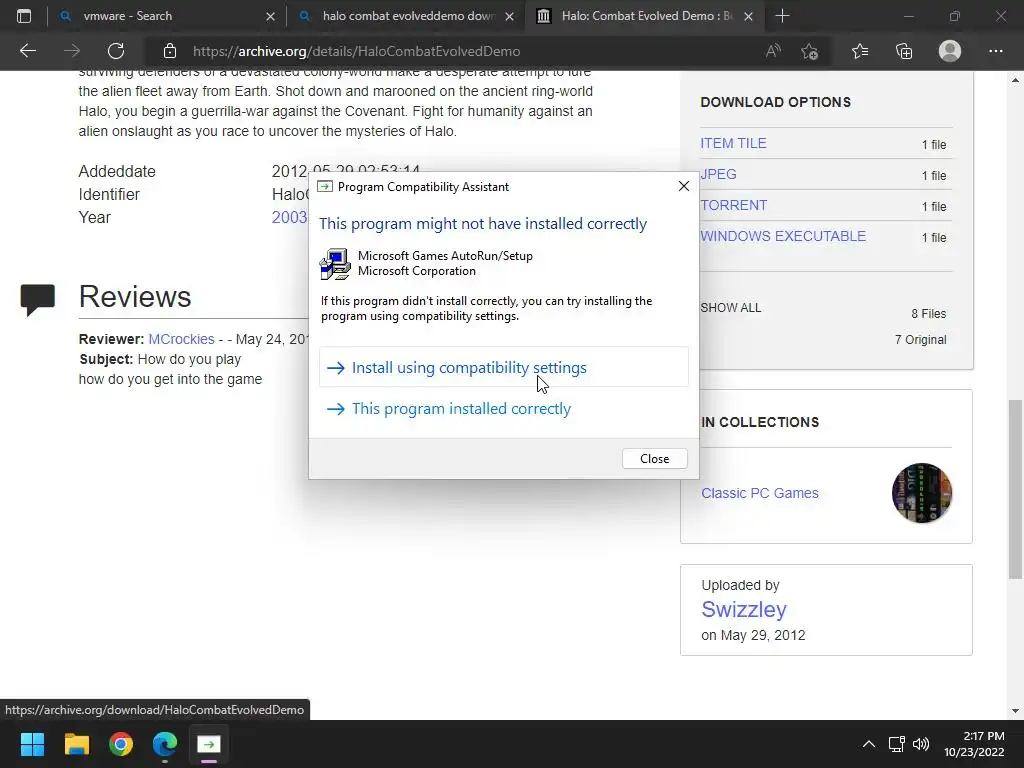1024x768 pixels.
Task: Close the vmware - Search tab
Action: click(270, 16)
